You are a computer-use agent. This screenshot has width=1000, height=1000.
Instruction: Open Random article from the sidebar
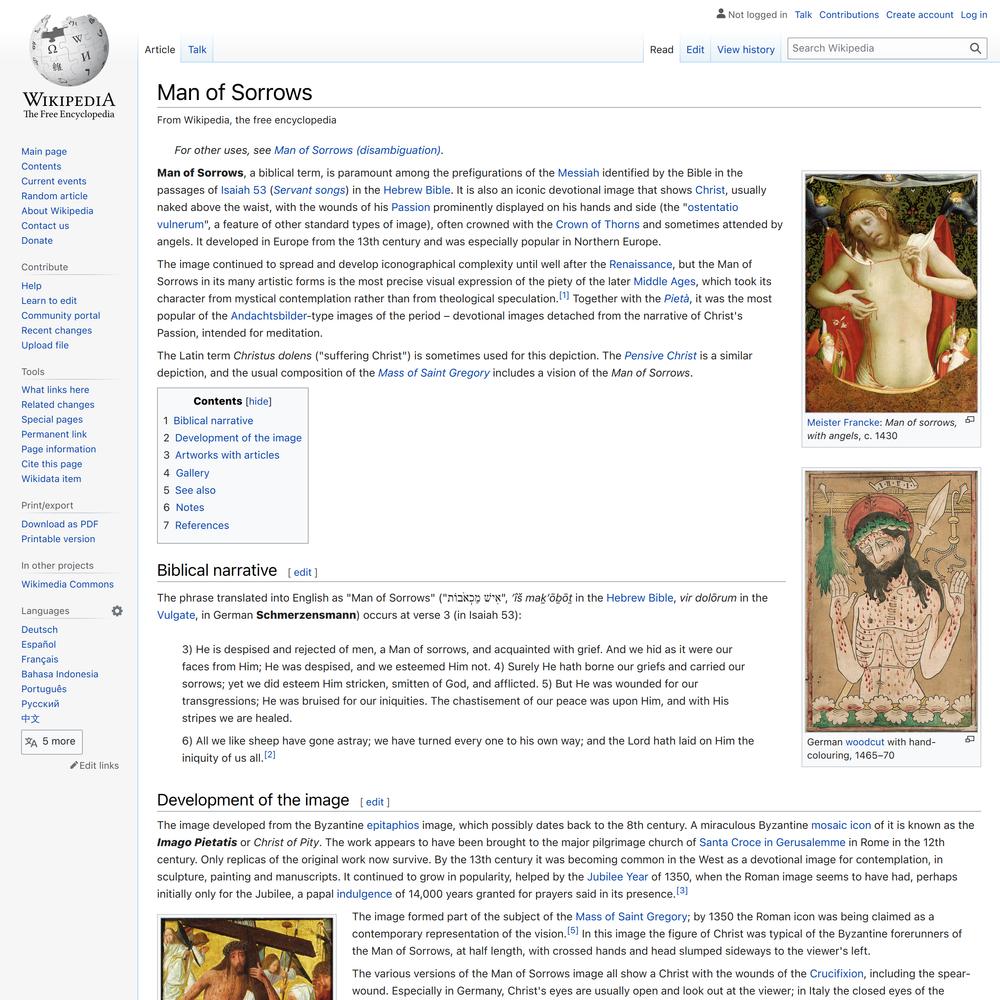click(x=54, y=196)
